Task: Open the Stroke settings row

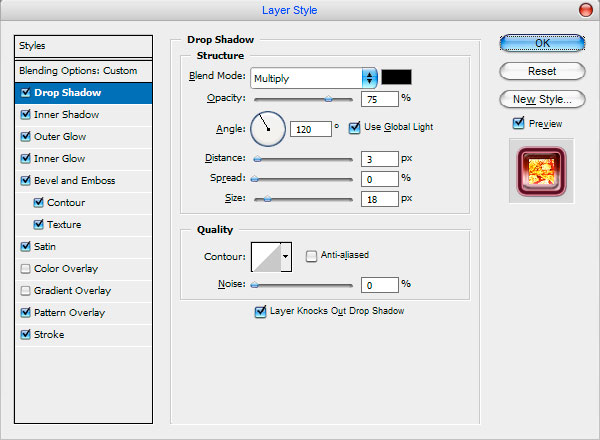Action: 83,335
